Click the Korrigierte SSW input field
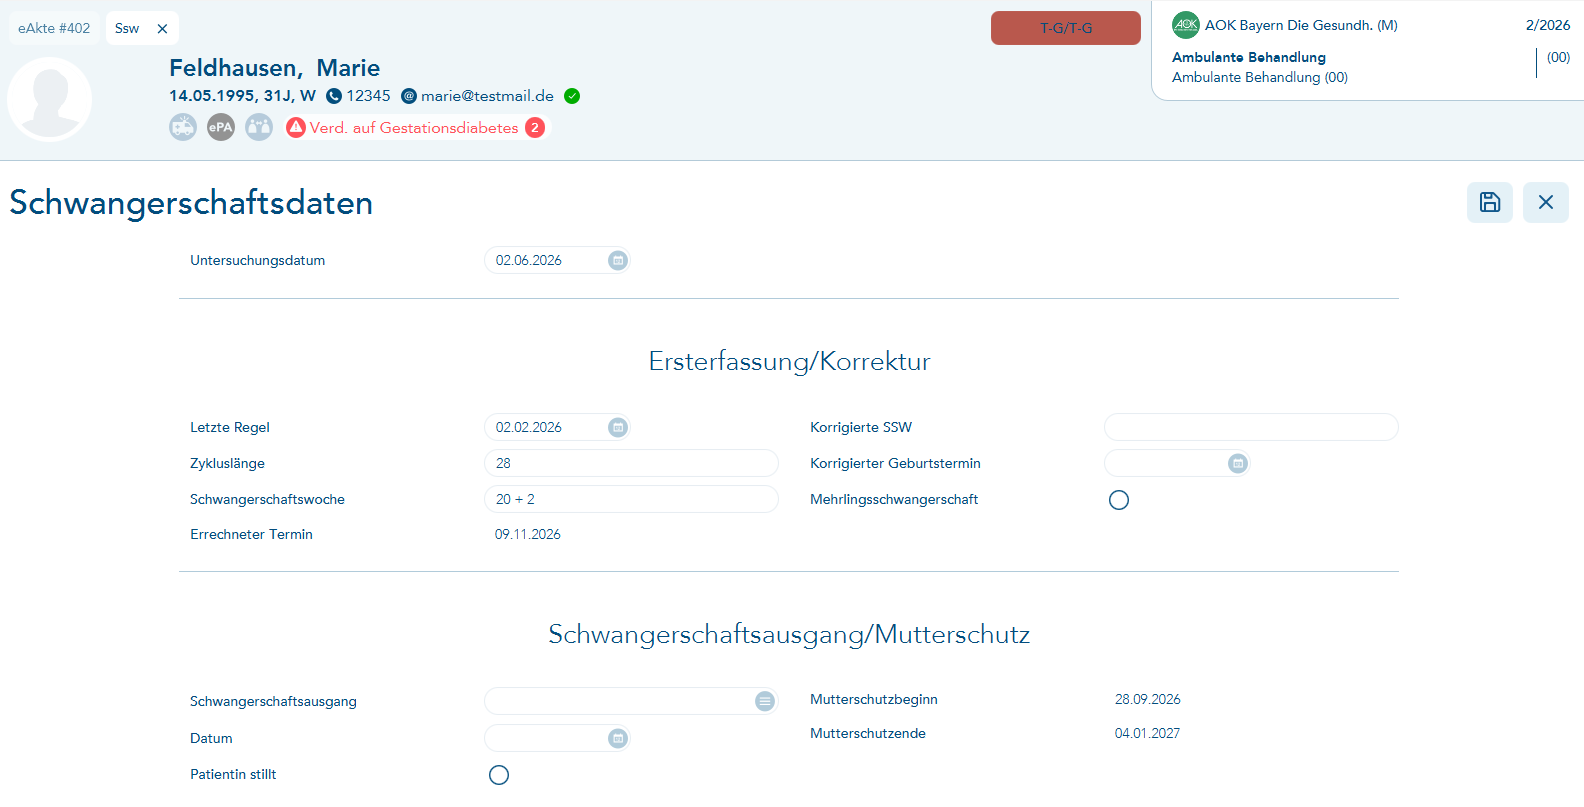Image resolution: width=1584 pixels, height=807 pixels. click(x=1251, y=427)
